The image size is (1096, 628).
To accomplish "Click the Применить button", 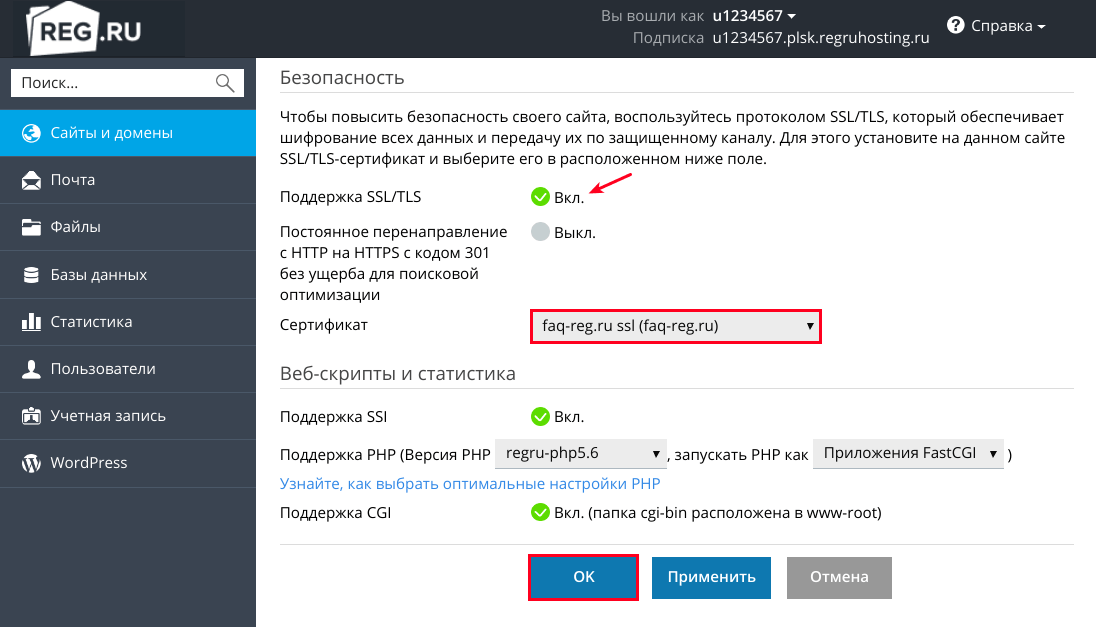I will 711,578.
